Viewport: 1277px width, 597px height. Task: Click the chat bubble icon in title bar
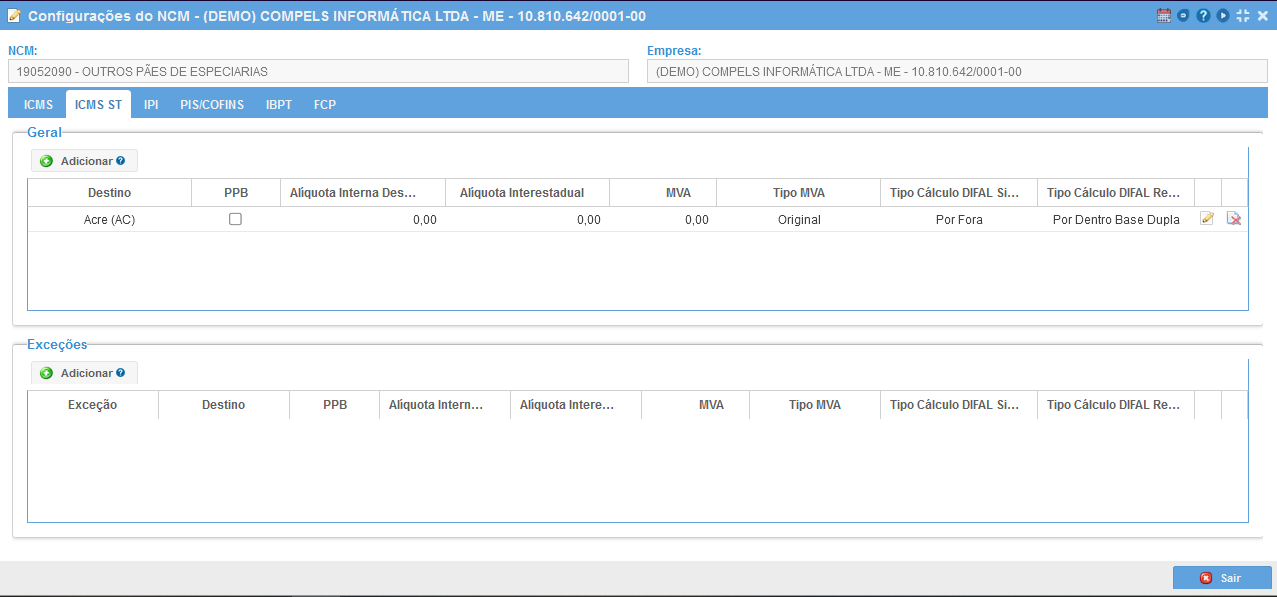[x=1183, y=16]
